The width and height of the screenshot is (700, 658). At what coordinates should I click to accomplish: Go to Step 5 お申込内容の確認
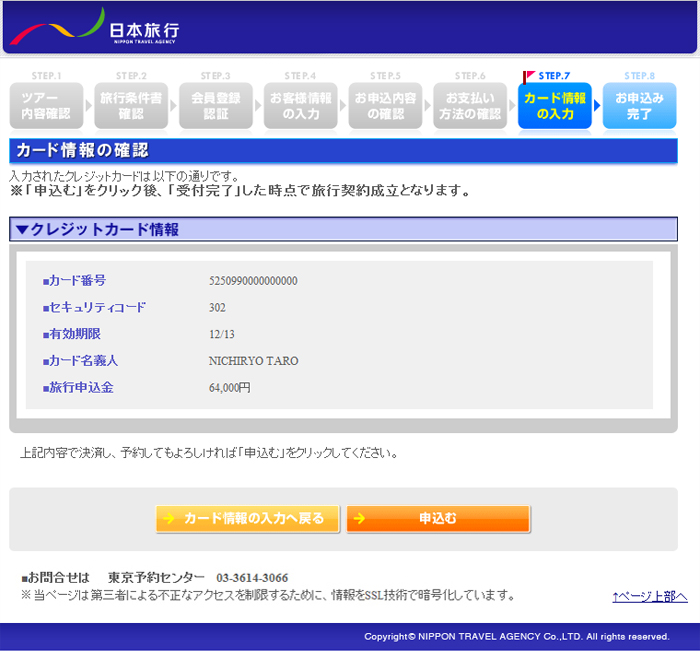pyautogui.click(x=385, y=106)
